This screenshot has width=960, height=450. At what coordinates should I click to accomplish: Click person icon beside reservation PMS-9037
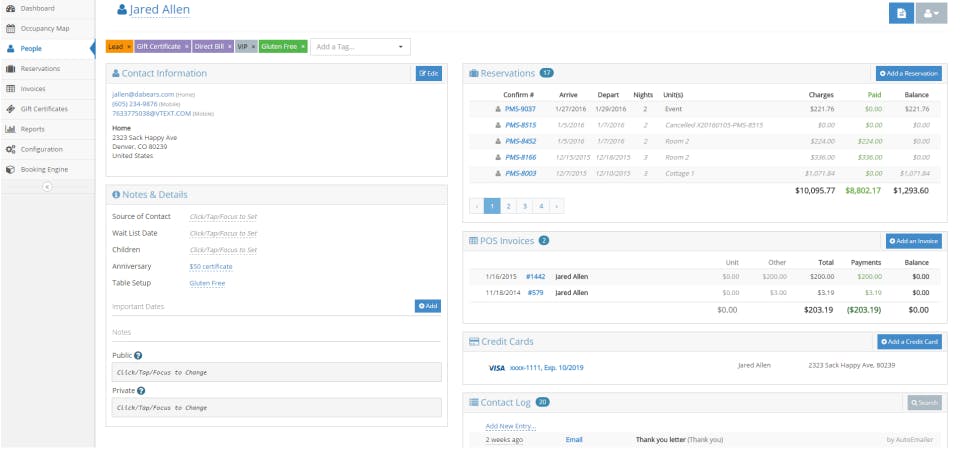click(x=498, y=109)
